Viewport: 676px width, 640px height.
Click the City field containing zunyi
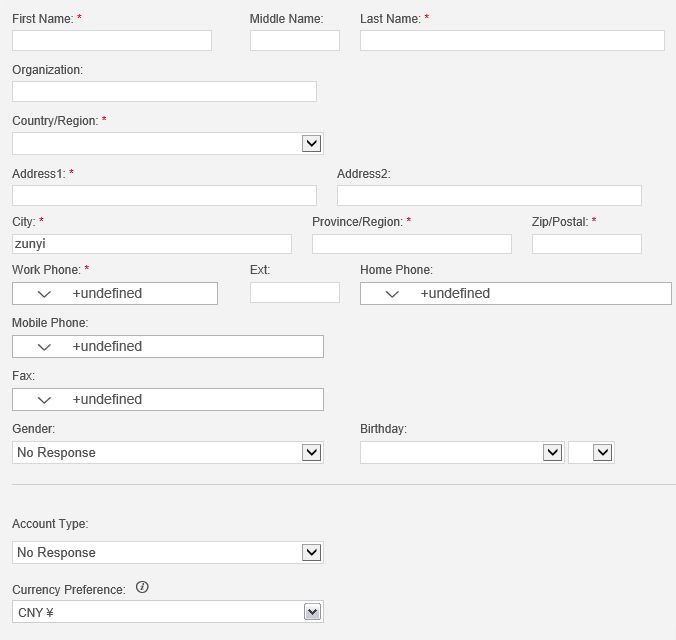(152, 244)
